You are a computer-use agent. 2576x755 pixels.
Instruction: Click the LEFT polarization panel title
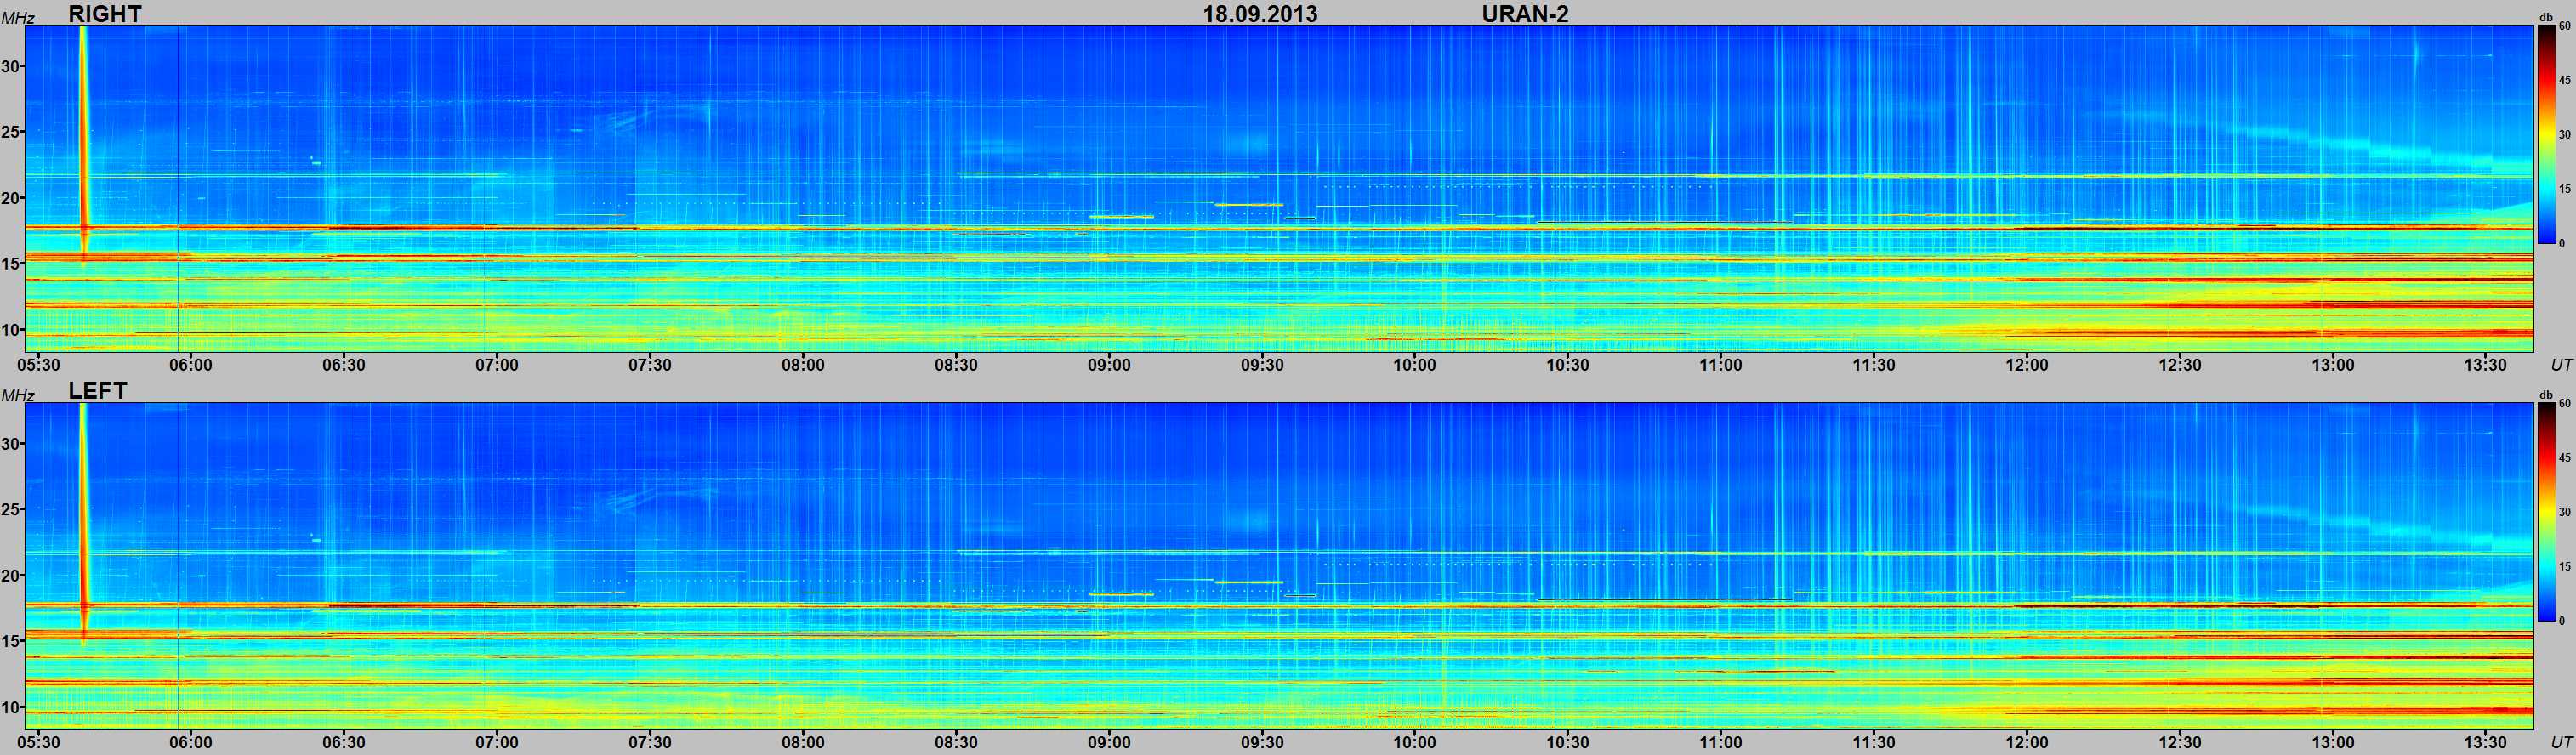(x=97, y=390)
